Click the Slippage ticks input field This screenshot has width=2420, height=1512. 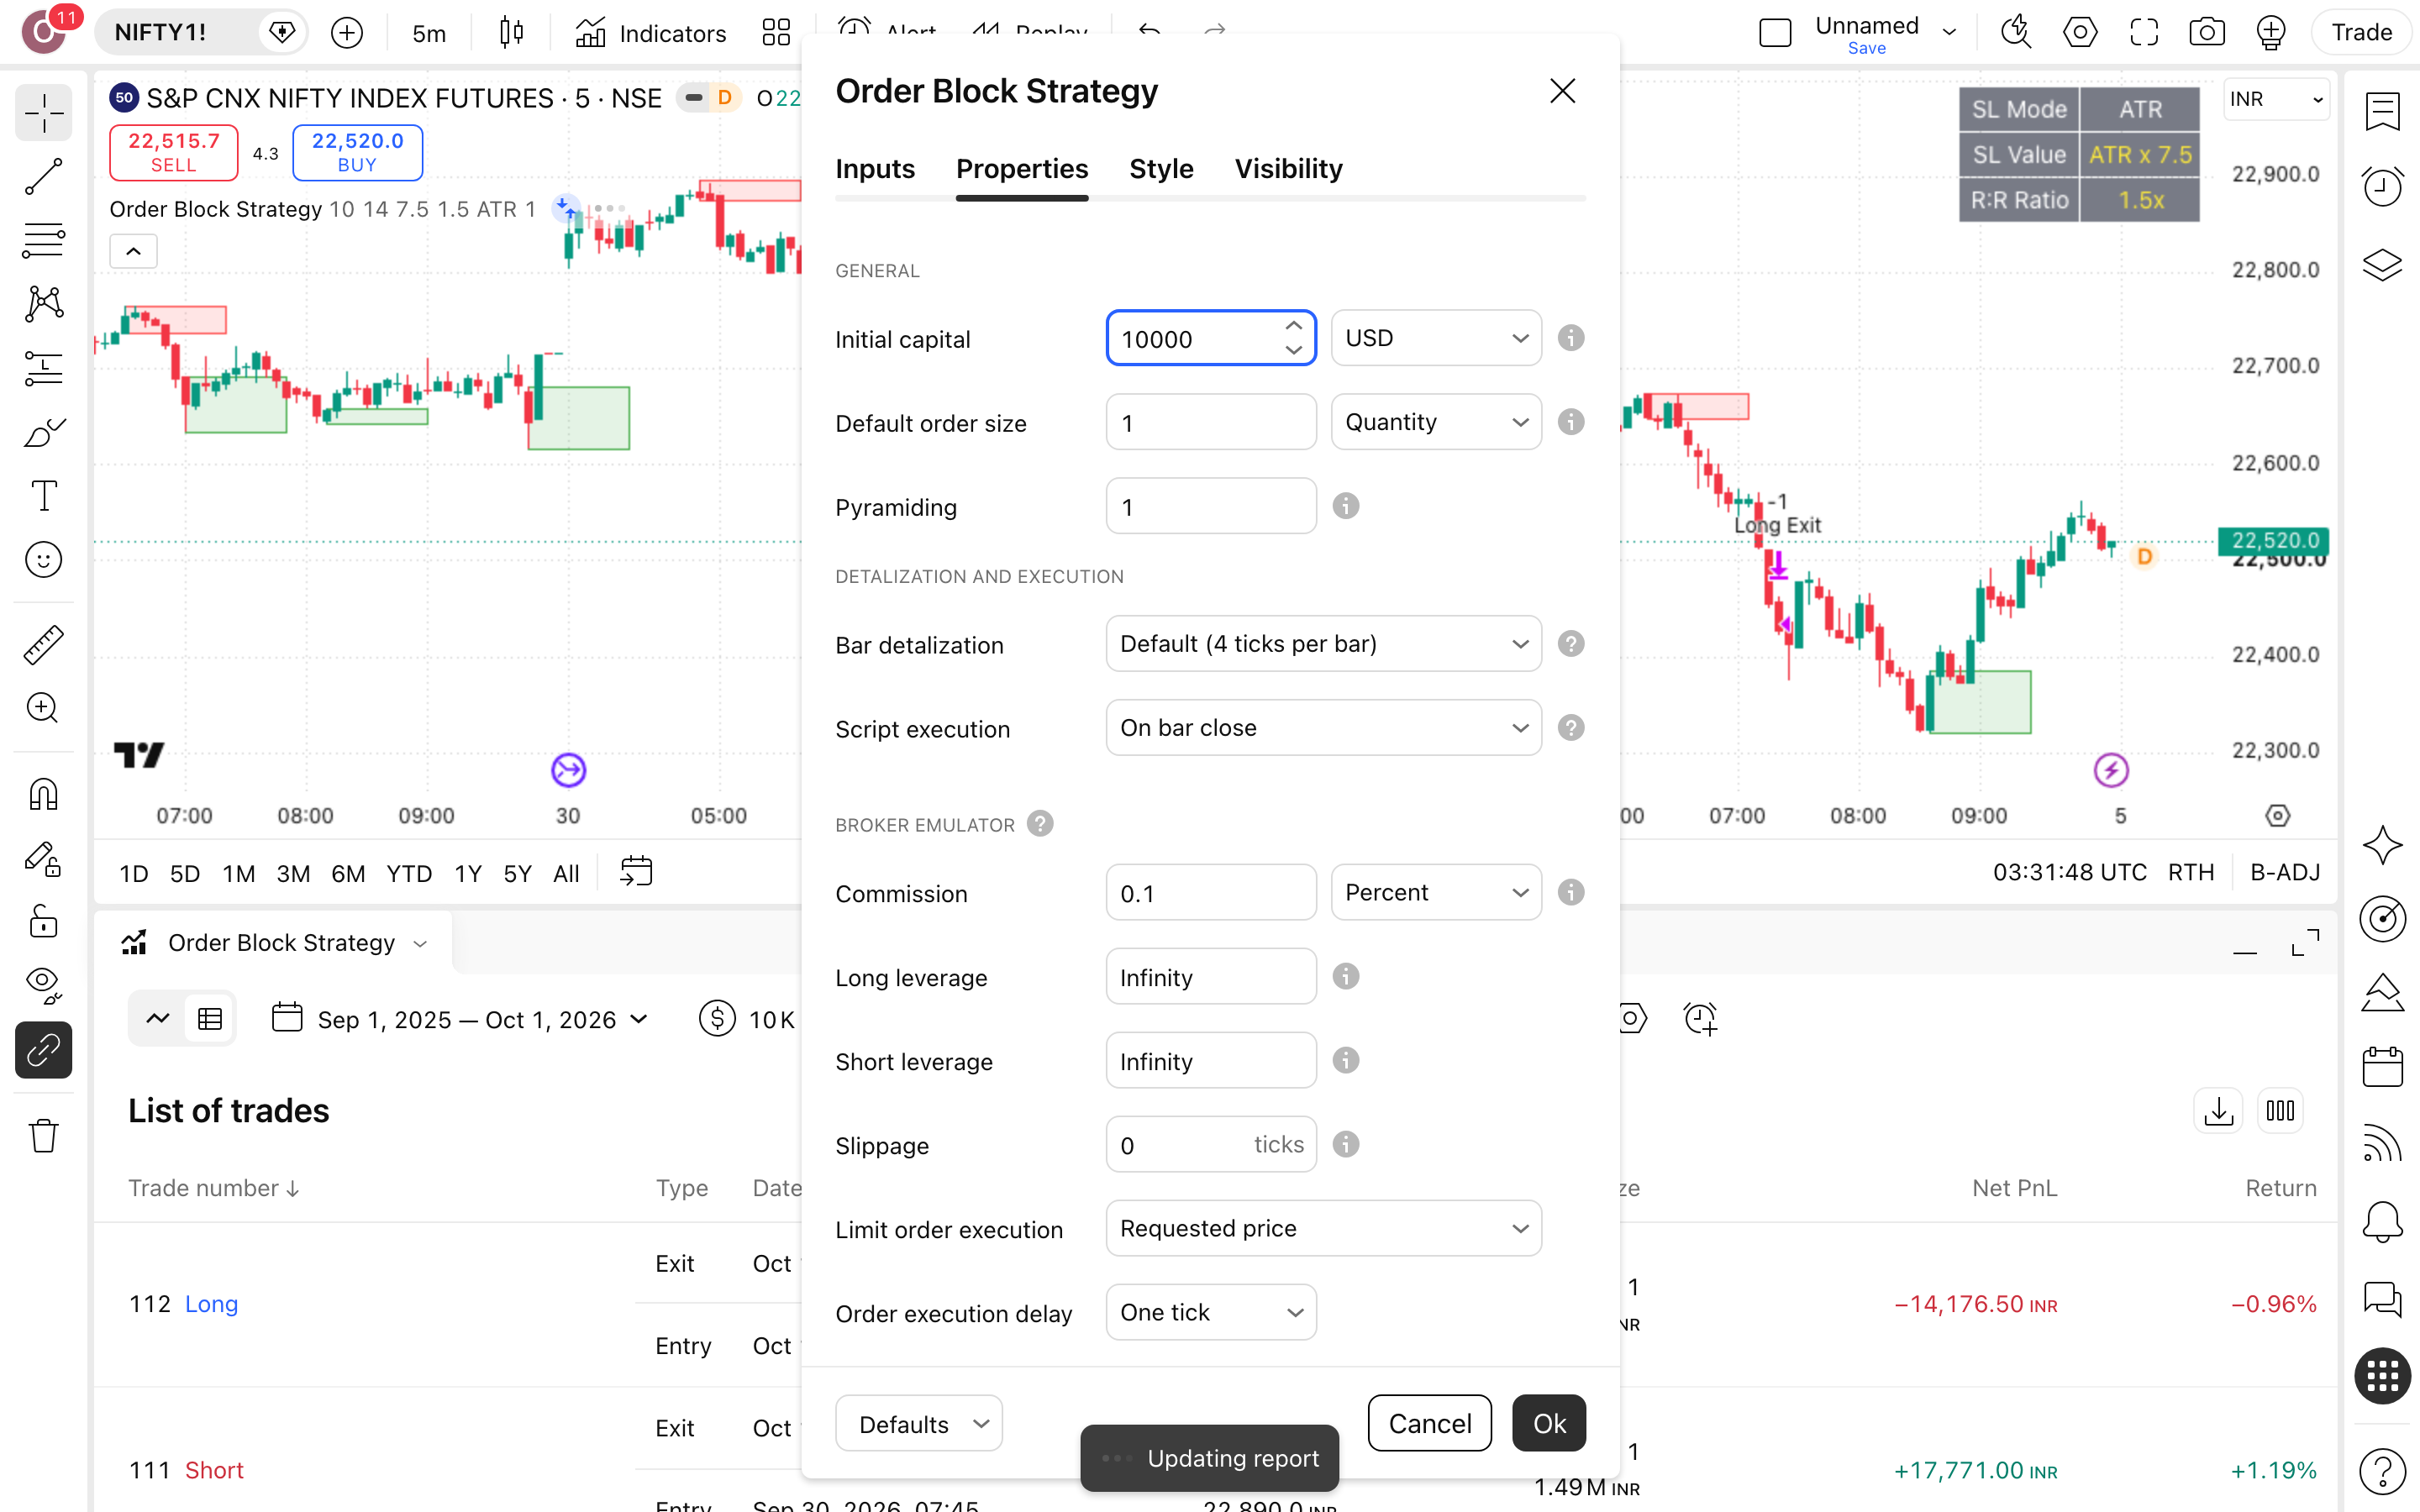coord(1211,1144)
